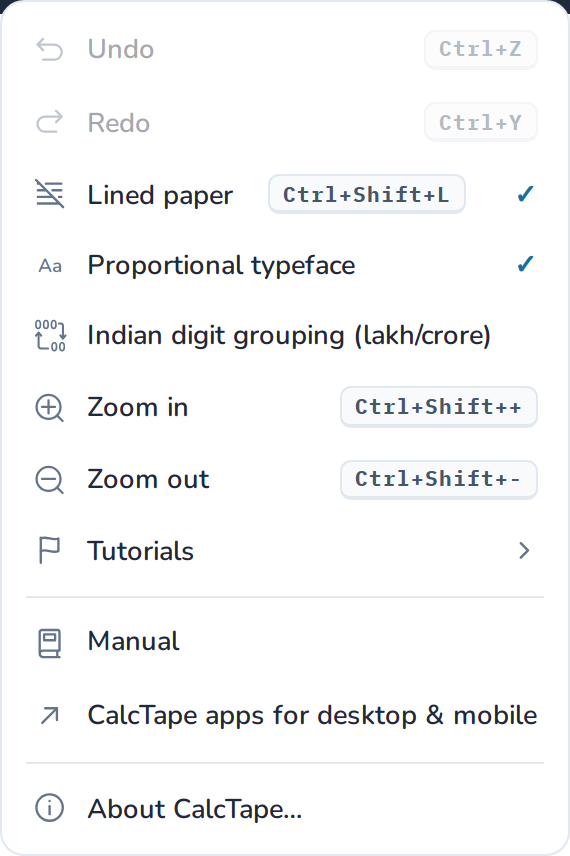This screenshot has height=856, width=570.
Task: Select the Zoom in menu item
Action: 285,407
